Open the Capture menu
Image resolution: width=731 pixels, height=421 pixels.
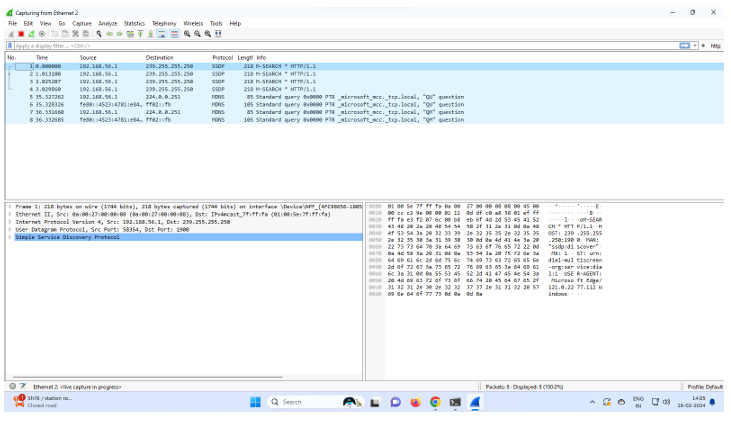pos(82,23)
